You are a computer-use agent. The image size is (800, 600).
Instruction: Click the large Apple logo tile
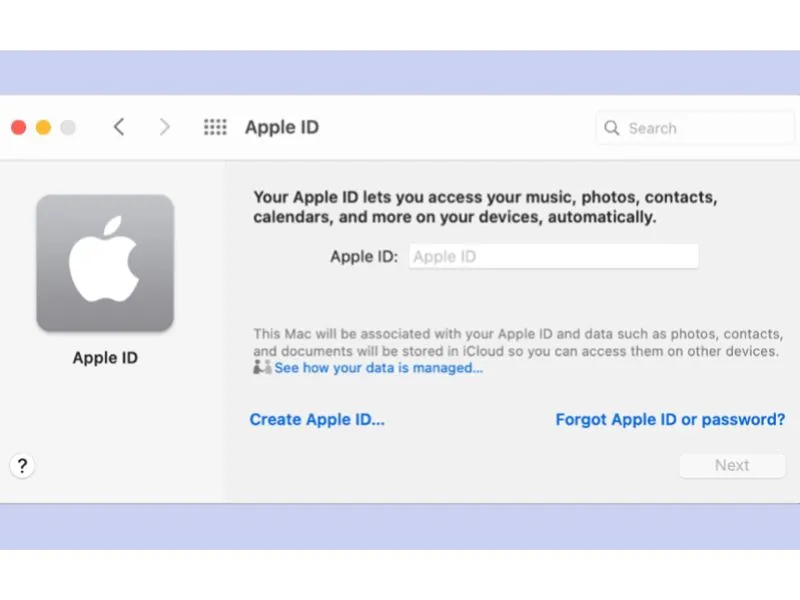105,263
